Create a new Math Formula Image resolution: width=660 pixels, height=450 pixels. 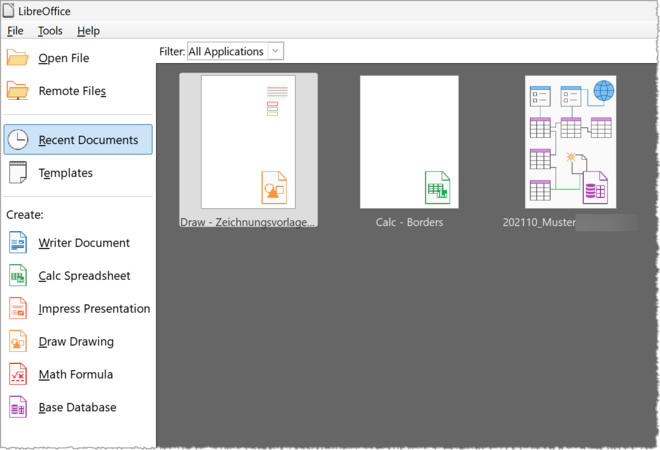(x=75, y=374)
